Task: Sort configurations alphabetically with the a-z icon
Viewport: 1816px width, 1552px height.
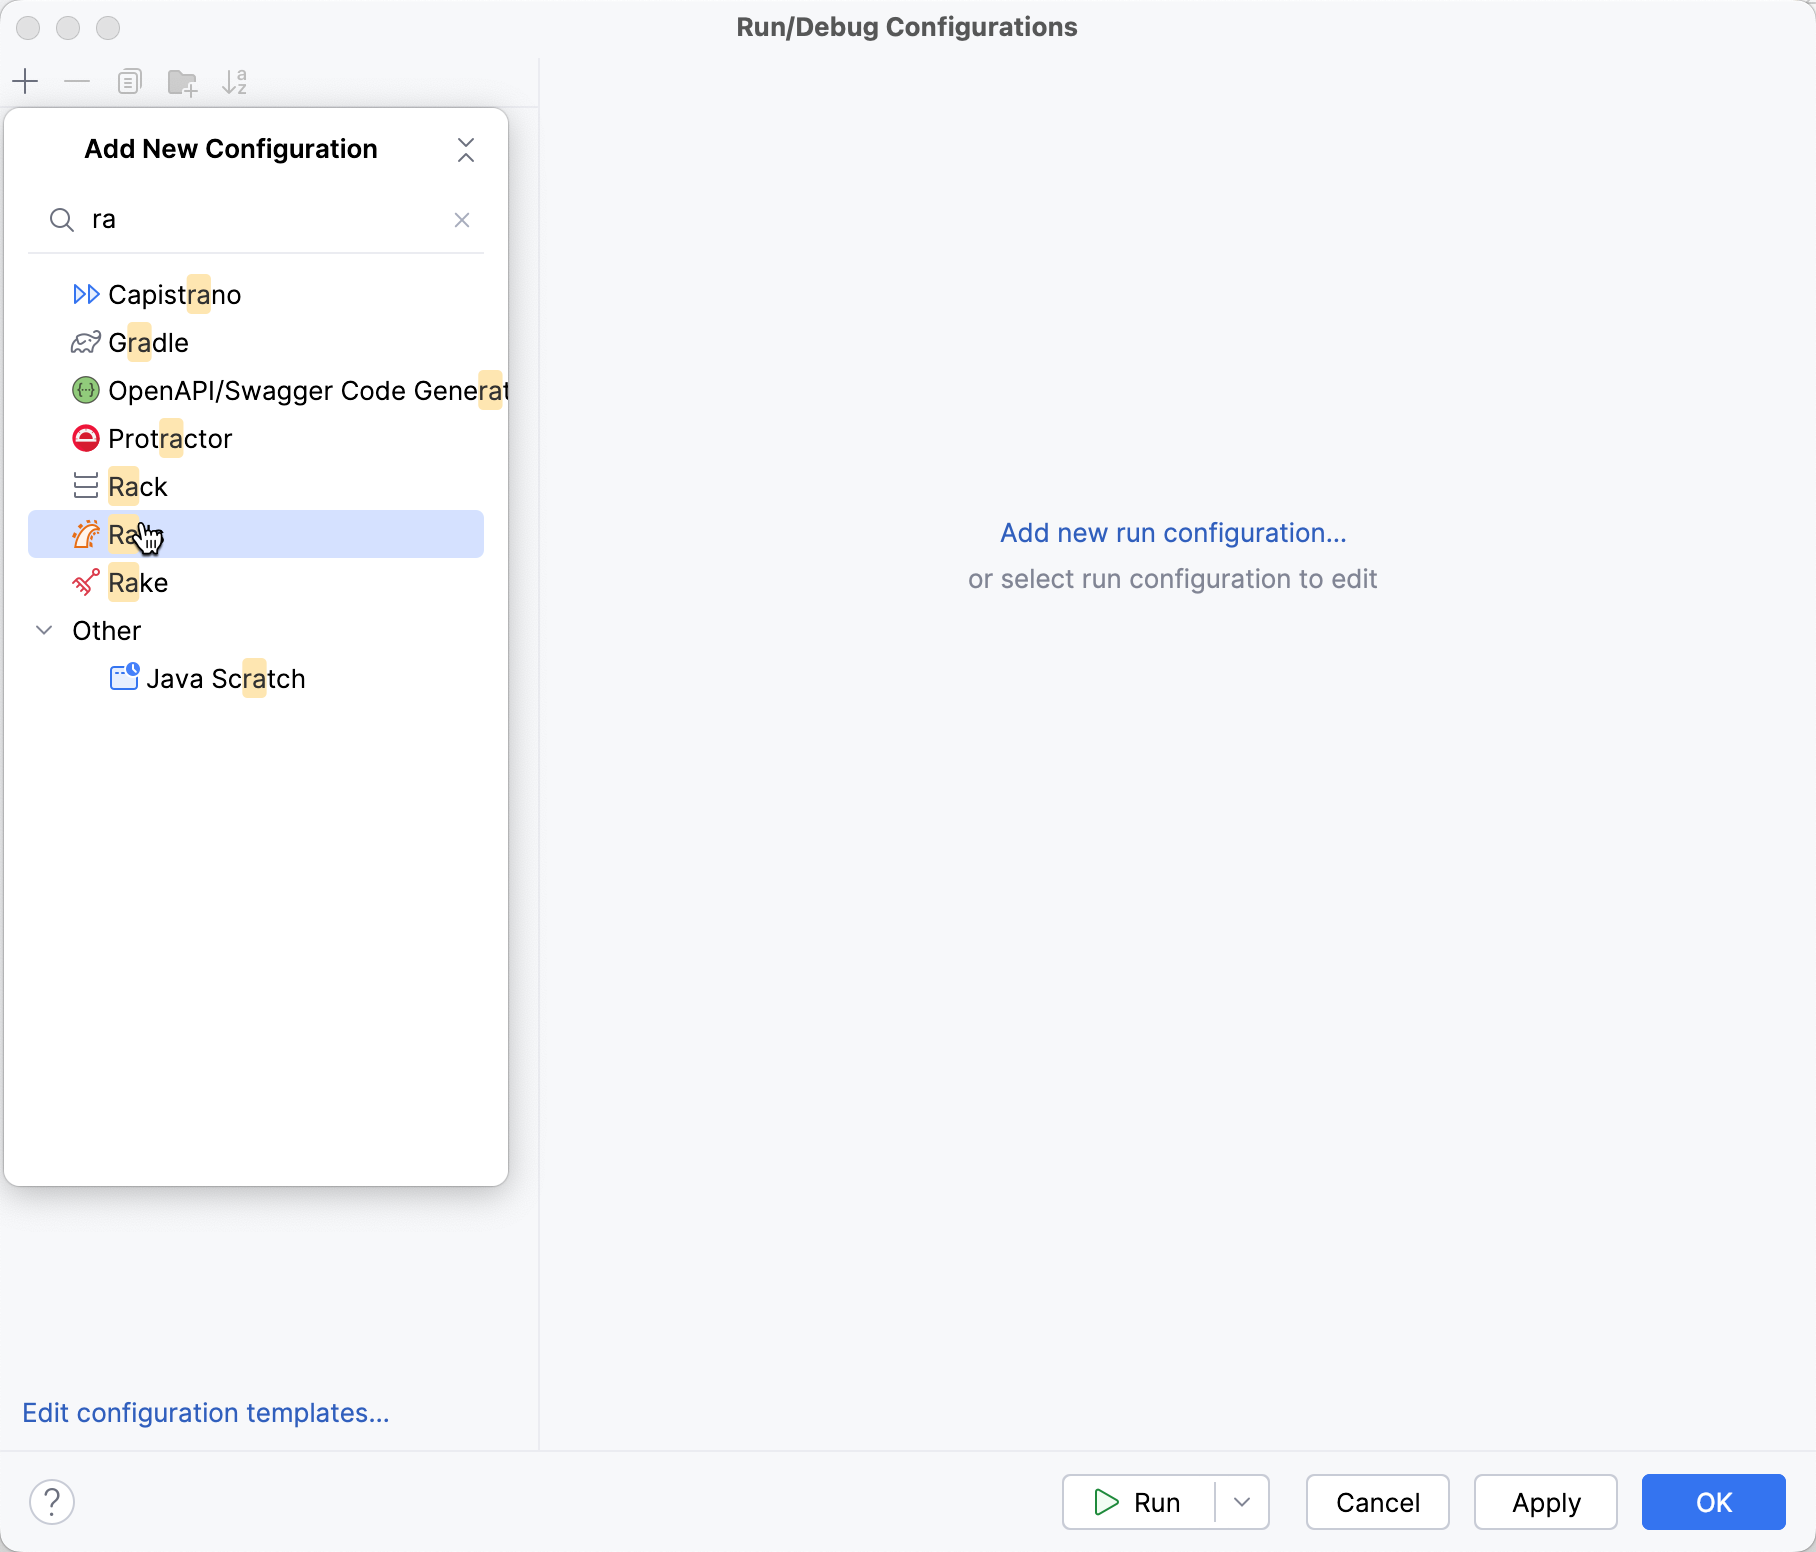Action: [x=236, y=81]
